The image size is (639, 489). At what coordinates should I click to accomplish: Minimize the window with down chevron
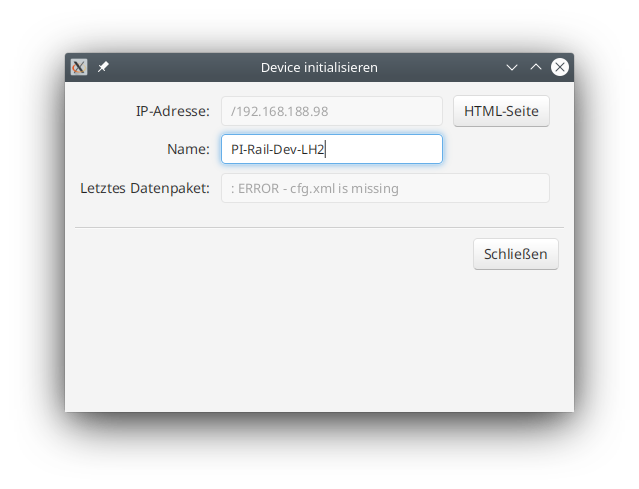(x=512, y=67)
